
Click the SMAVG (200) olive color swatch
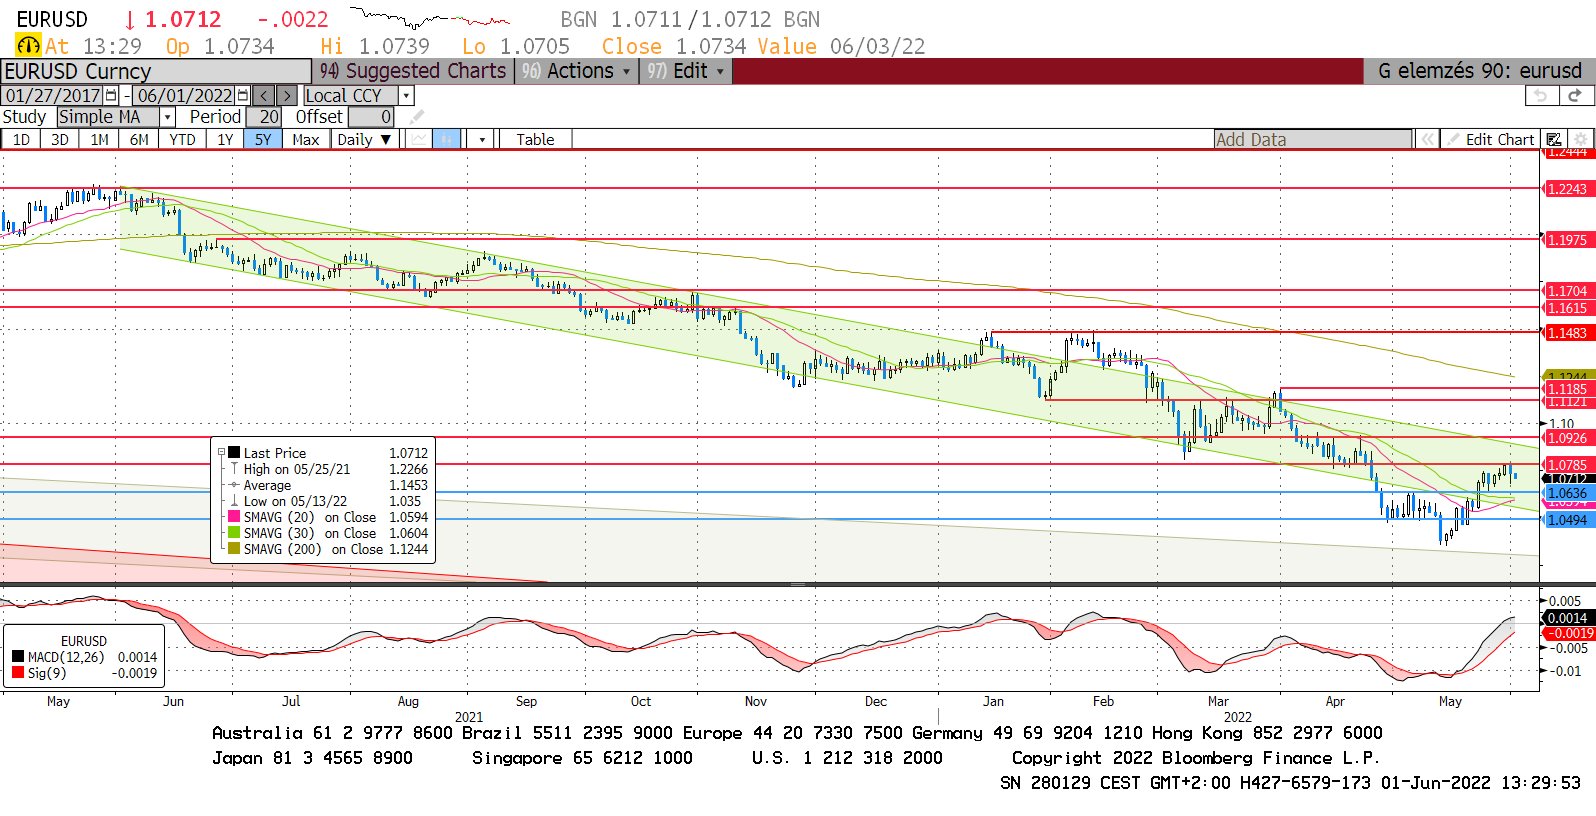pos(234,549)
